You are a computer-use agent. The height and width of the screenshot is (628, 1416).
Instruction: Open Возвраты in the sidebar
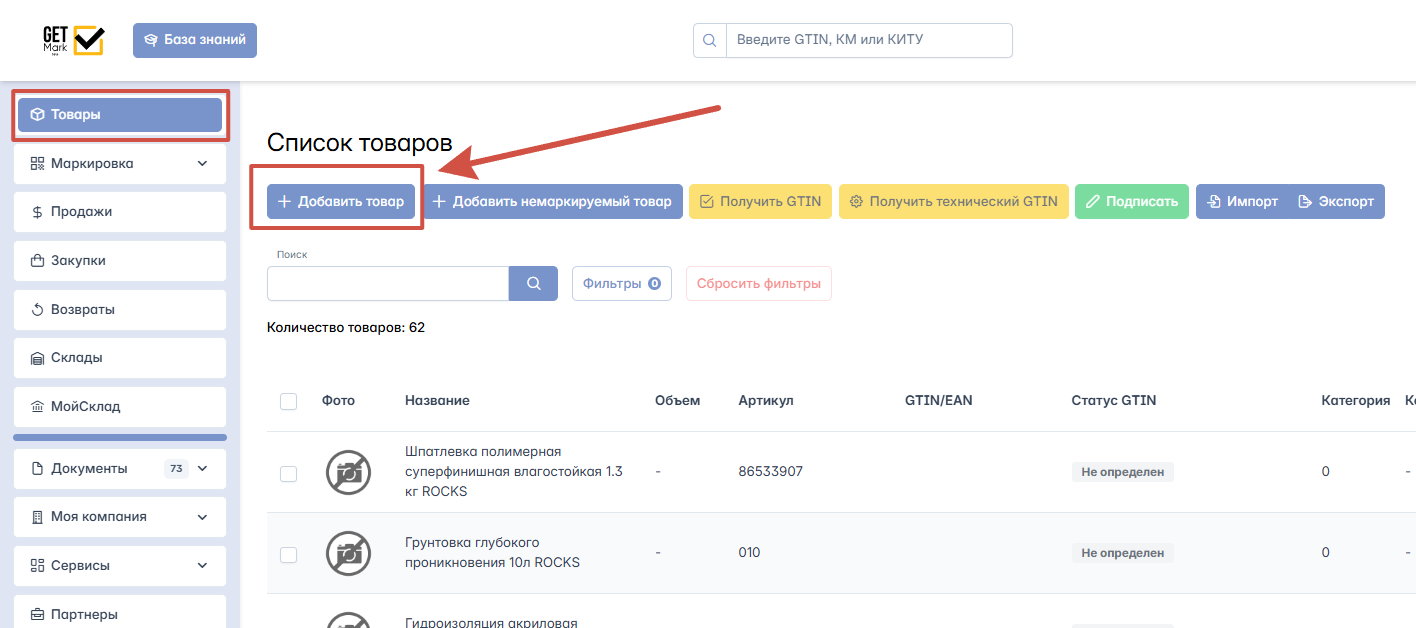pyautogui.click(x=120, y=310)
